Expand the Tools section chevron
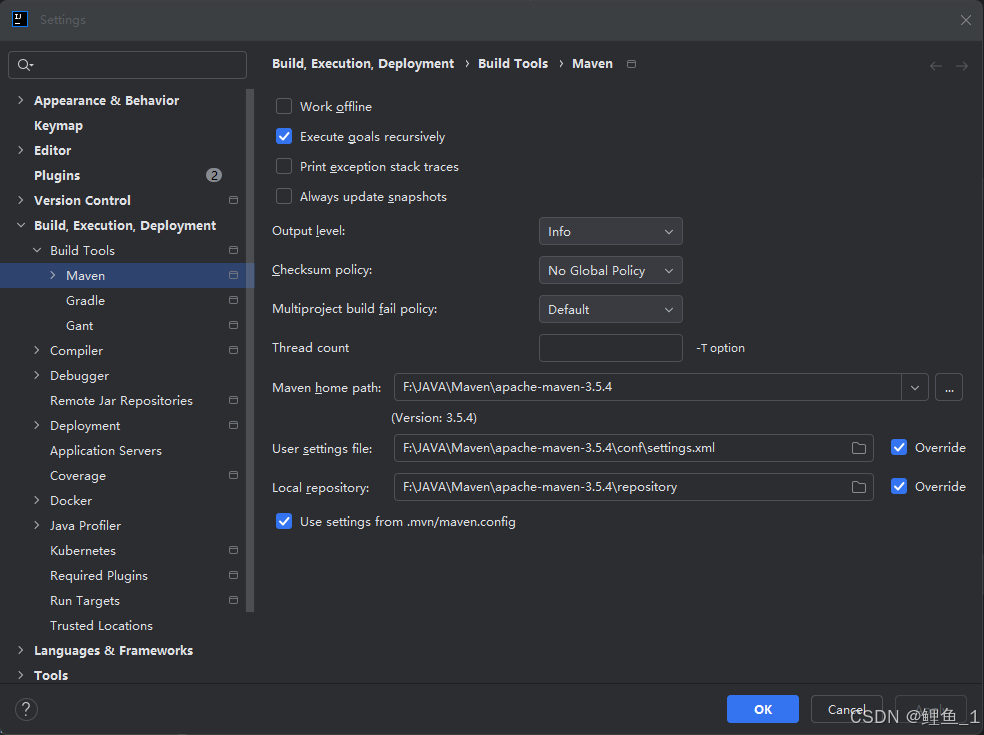 coord(21,675)
